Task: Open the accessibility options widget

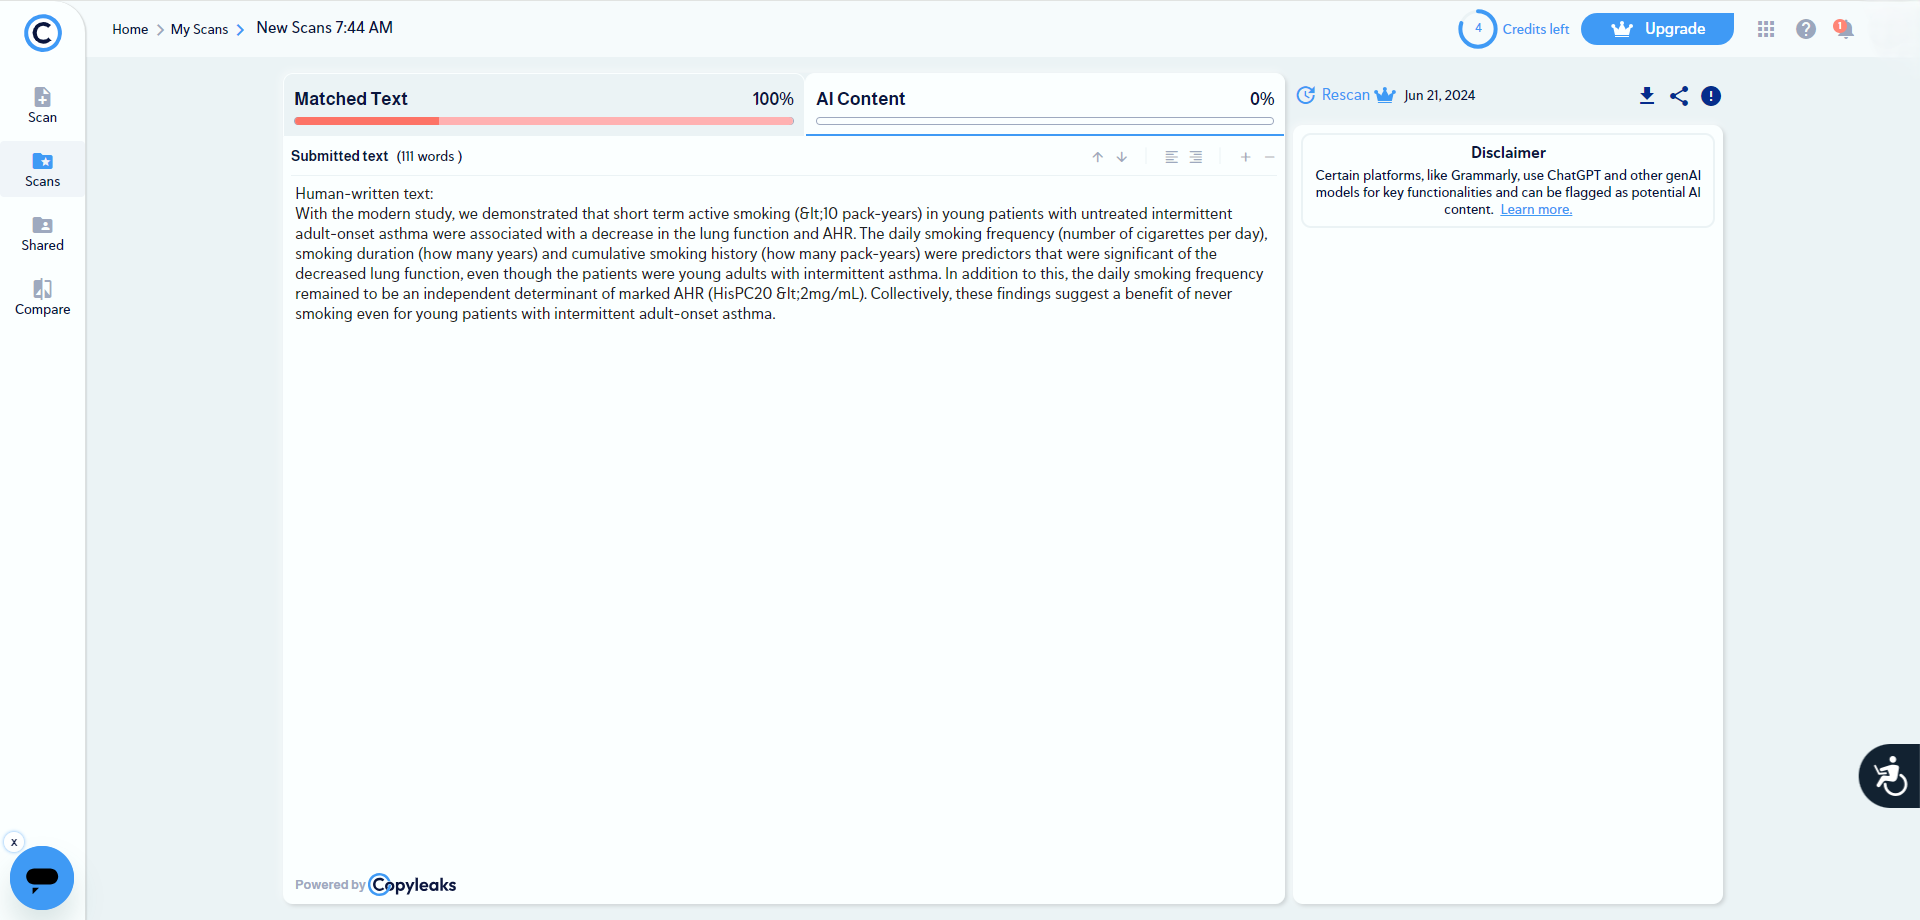Action: pyautogui.click(x=1890, y=776)
